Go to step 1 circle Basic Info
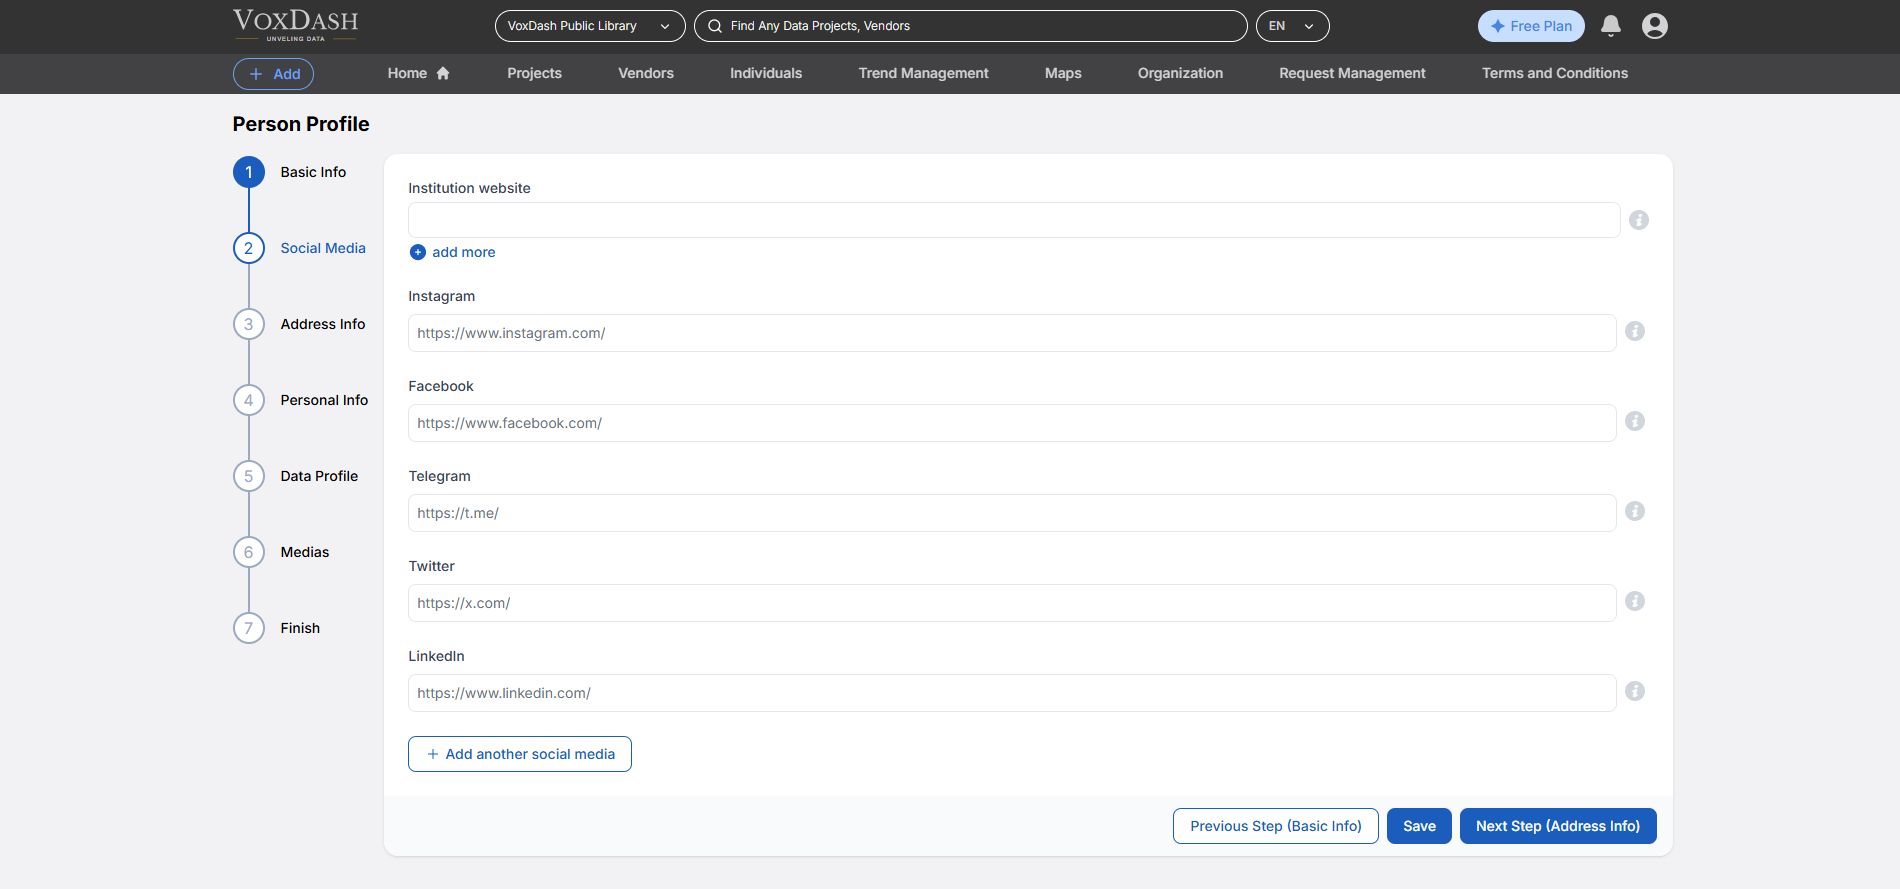Viewport: 1900px width, 889px height. (x=249, y=172)
